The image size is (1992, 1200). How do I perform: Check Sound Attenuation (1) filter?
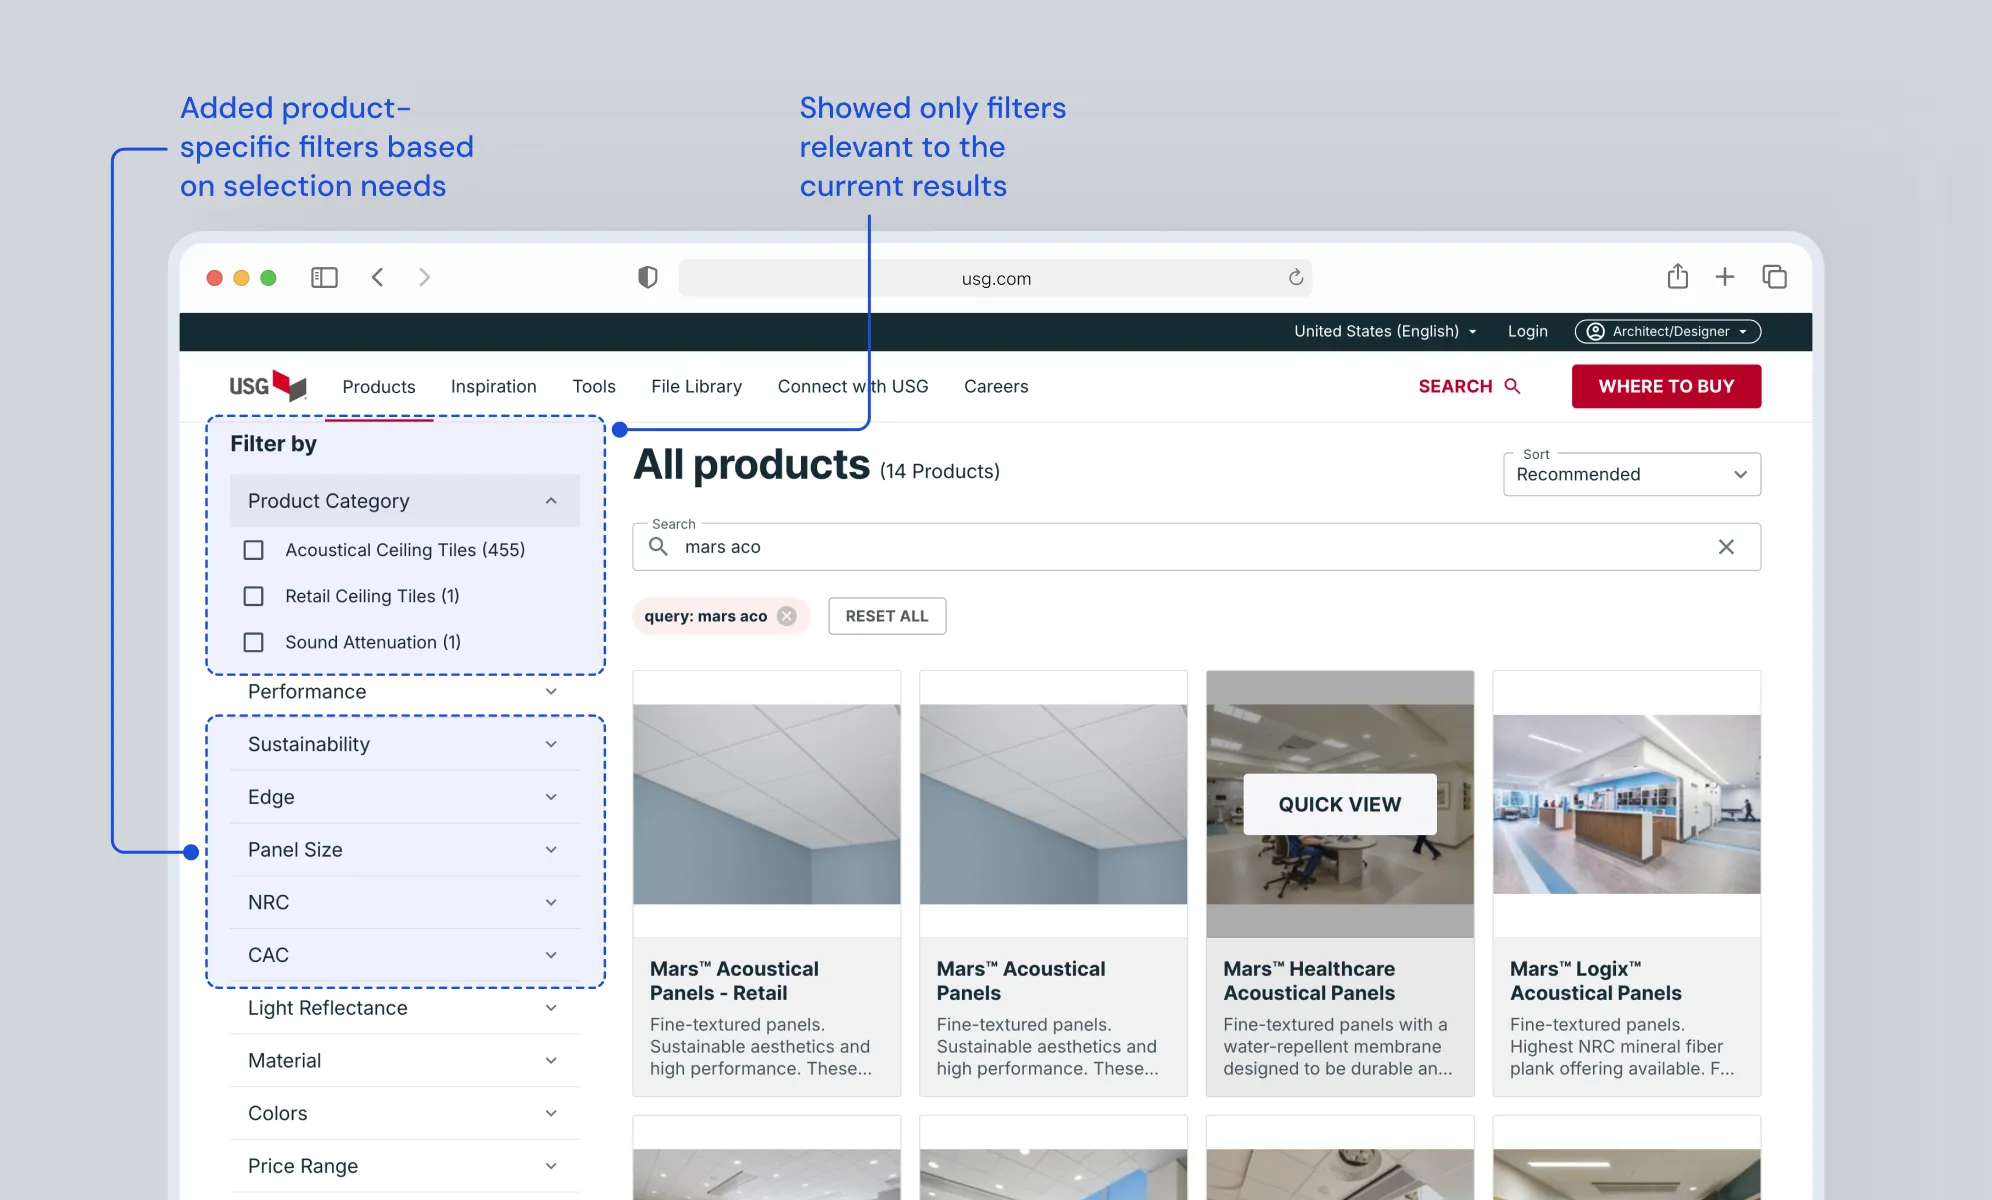tap(254, 642)
